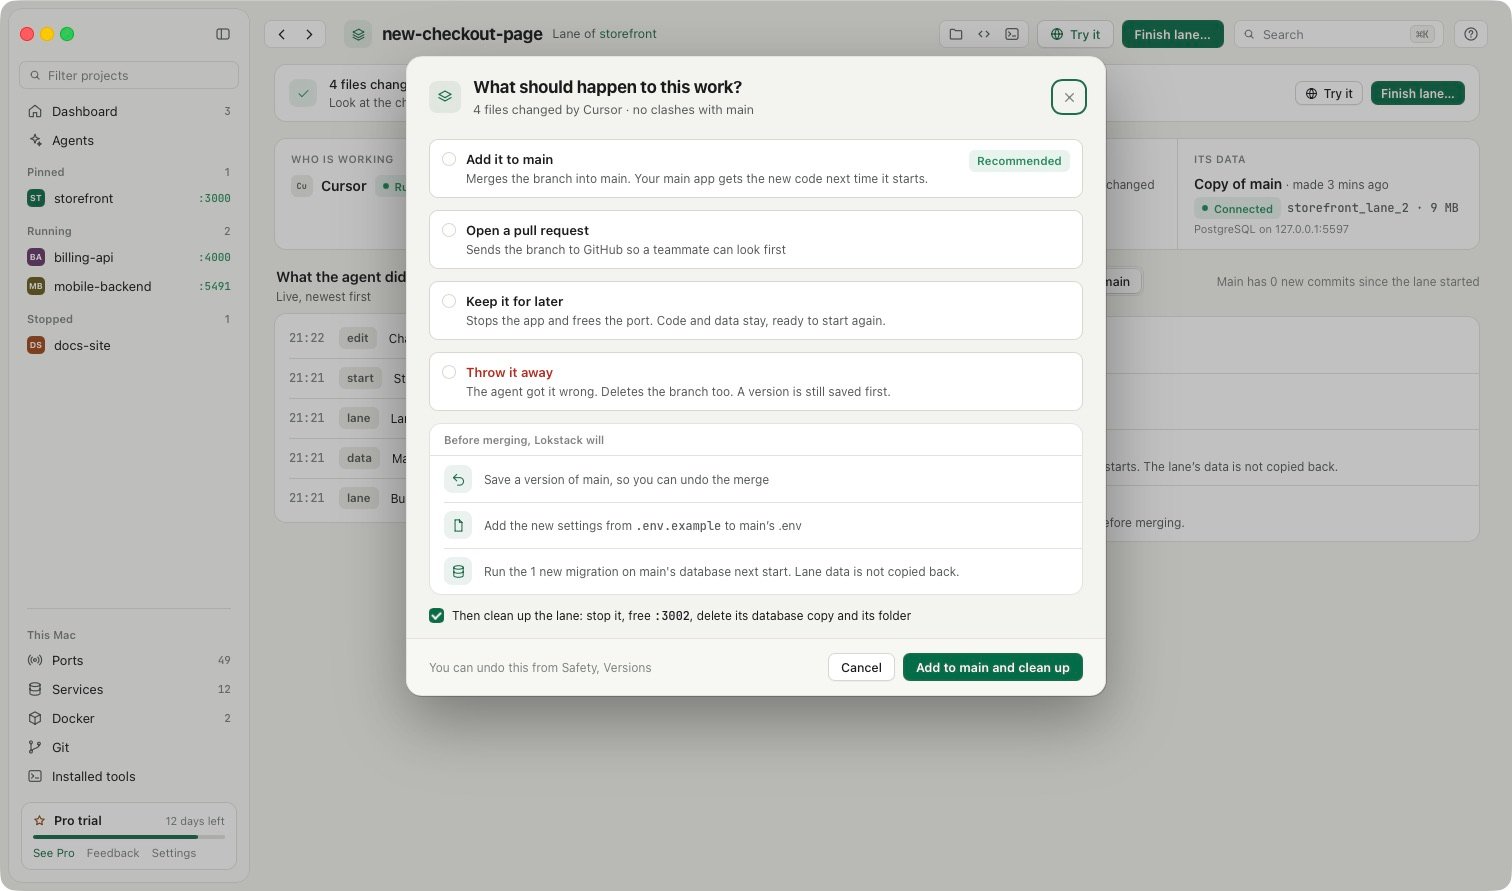Image resolution: width=1512 pixels, height=891 pixels.
Task: Go forward with the right chevron
Action: 309,34
